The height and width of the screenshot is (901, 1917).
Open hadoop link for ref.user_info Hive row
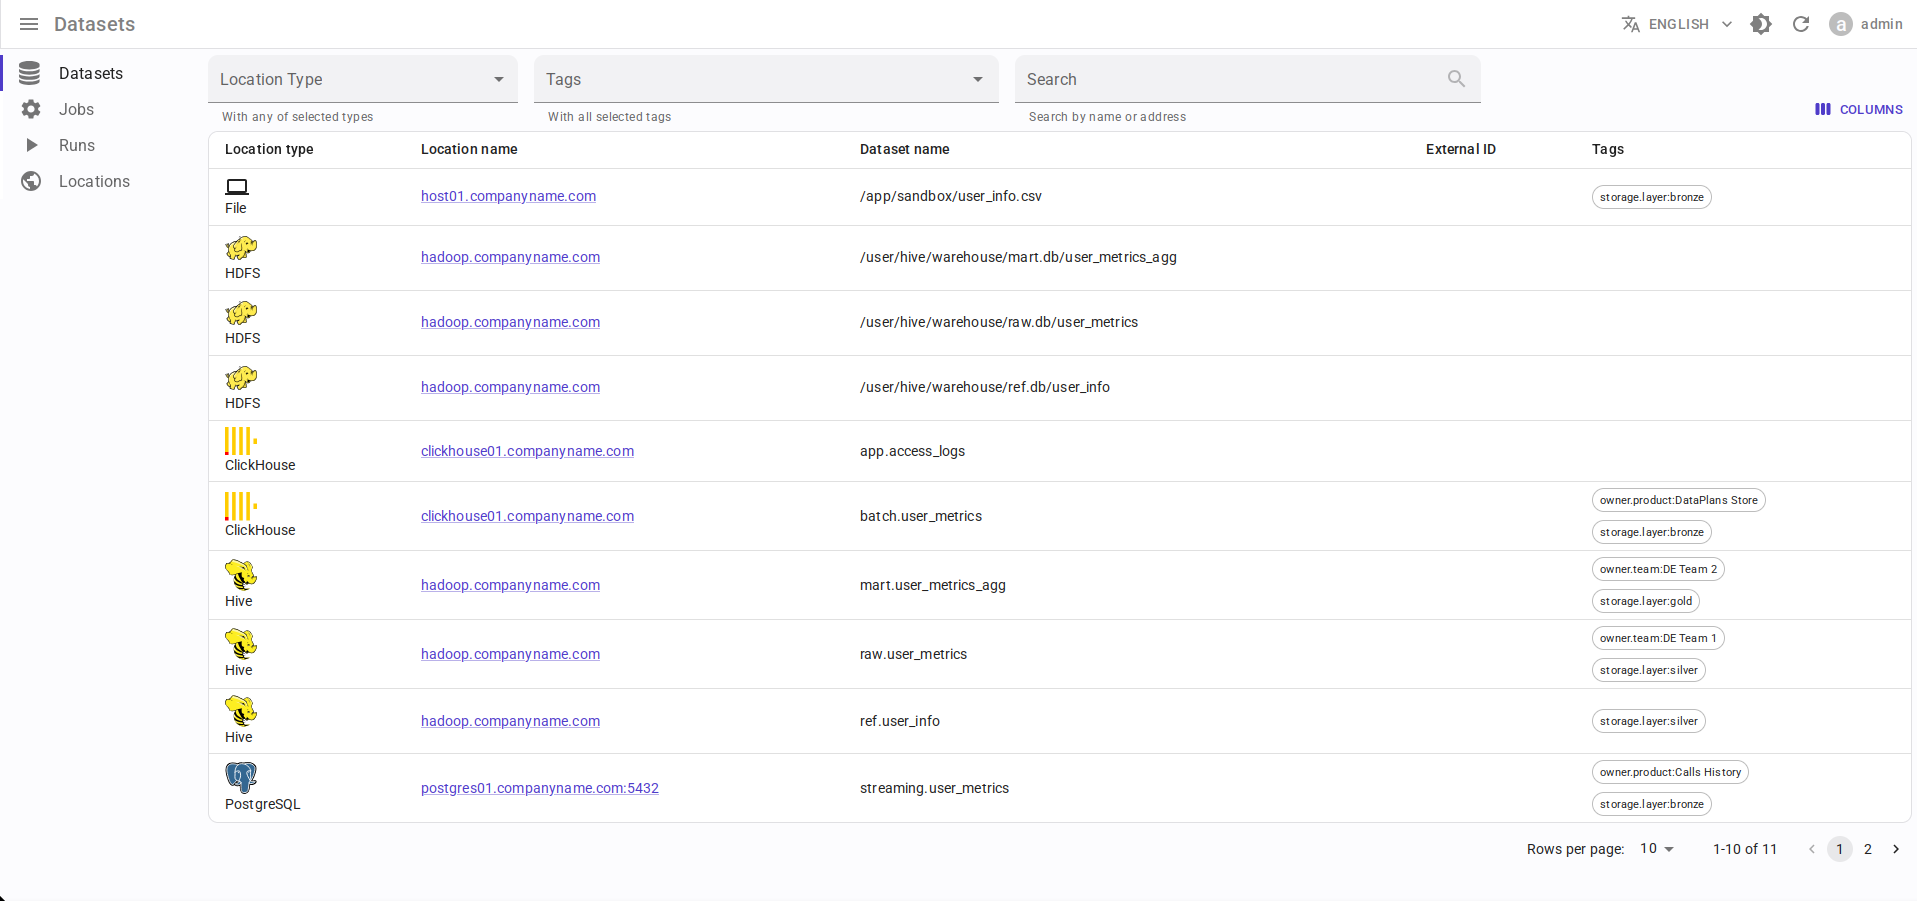click(x=510, y=721)
